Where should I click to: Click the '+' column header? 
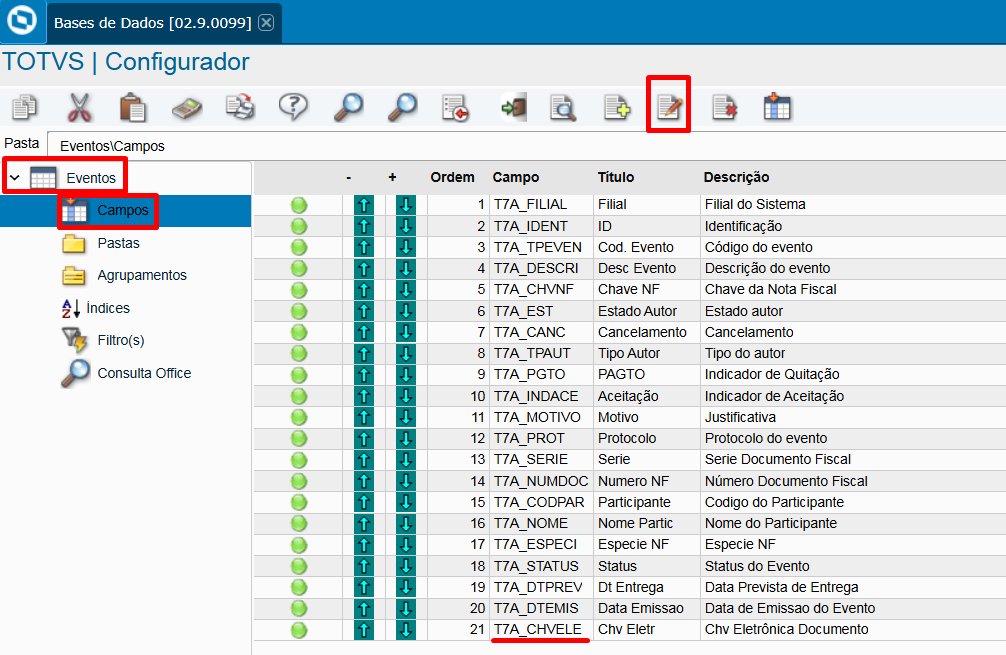tap(392, 177)
